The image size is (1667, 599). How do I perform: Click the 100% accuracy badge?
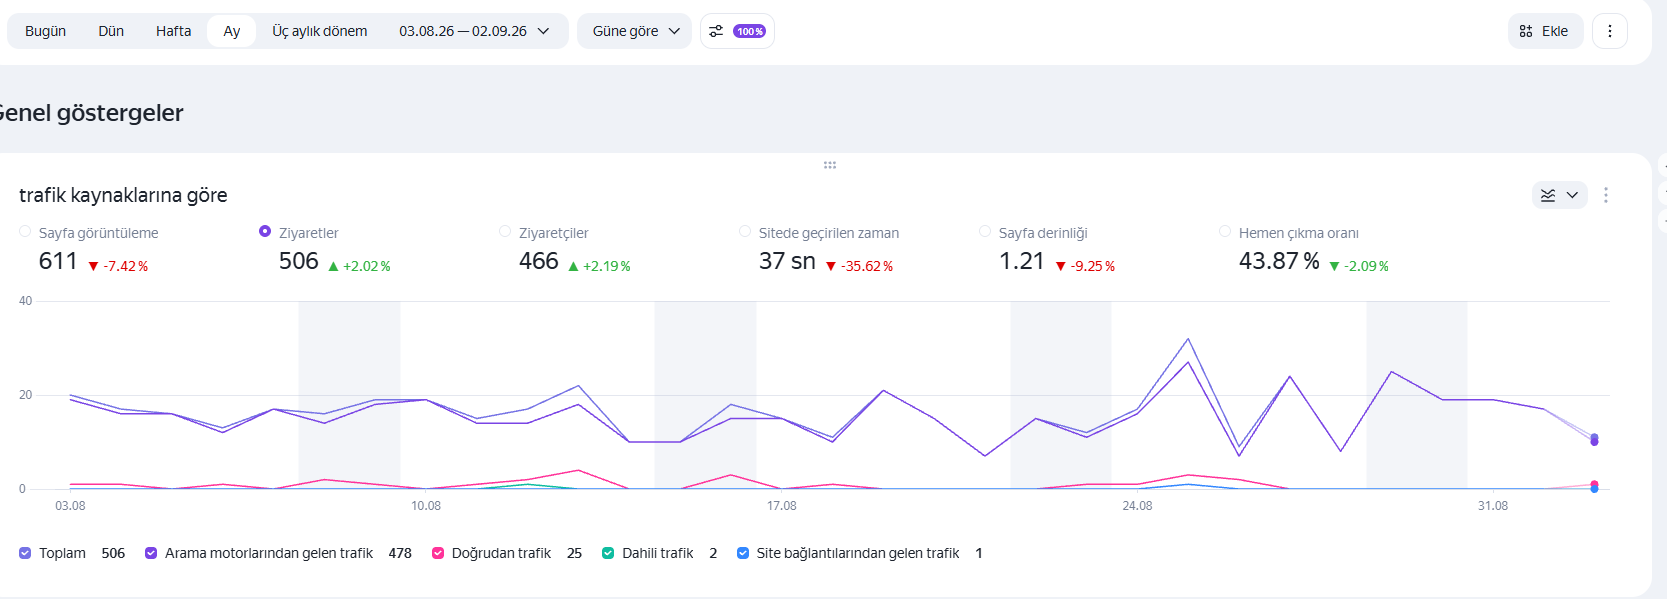[750, 31]
